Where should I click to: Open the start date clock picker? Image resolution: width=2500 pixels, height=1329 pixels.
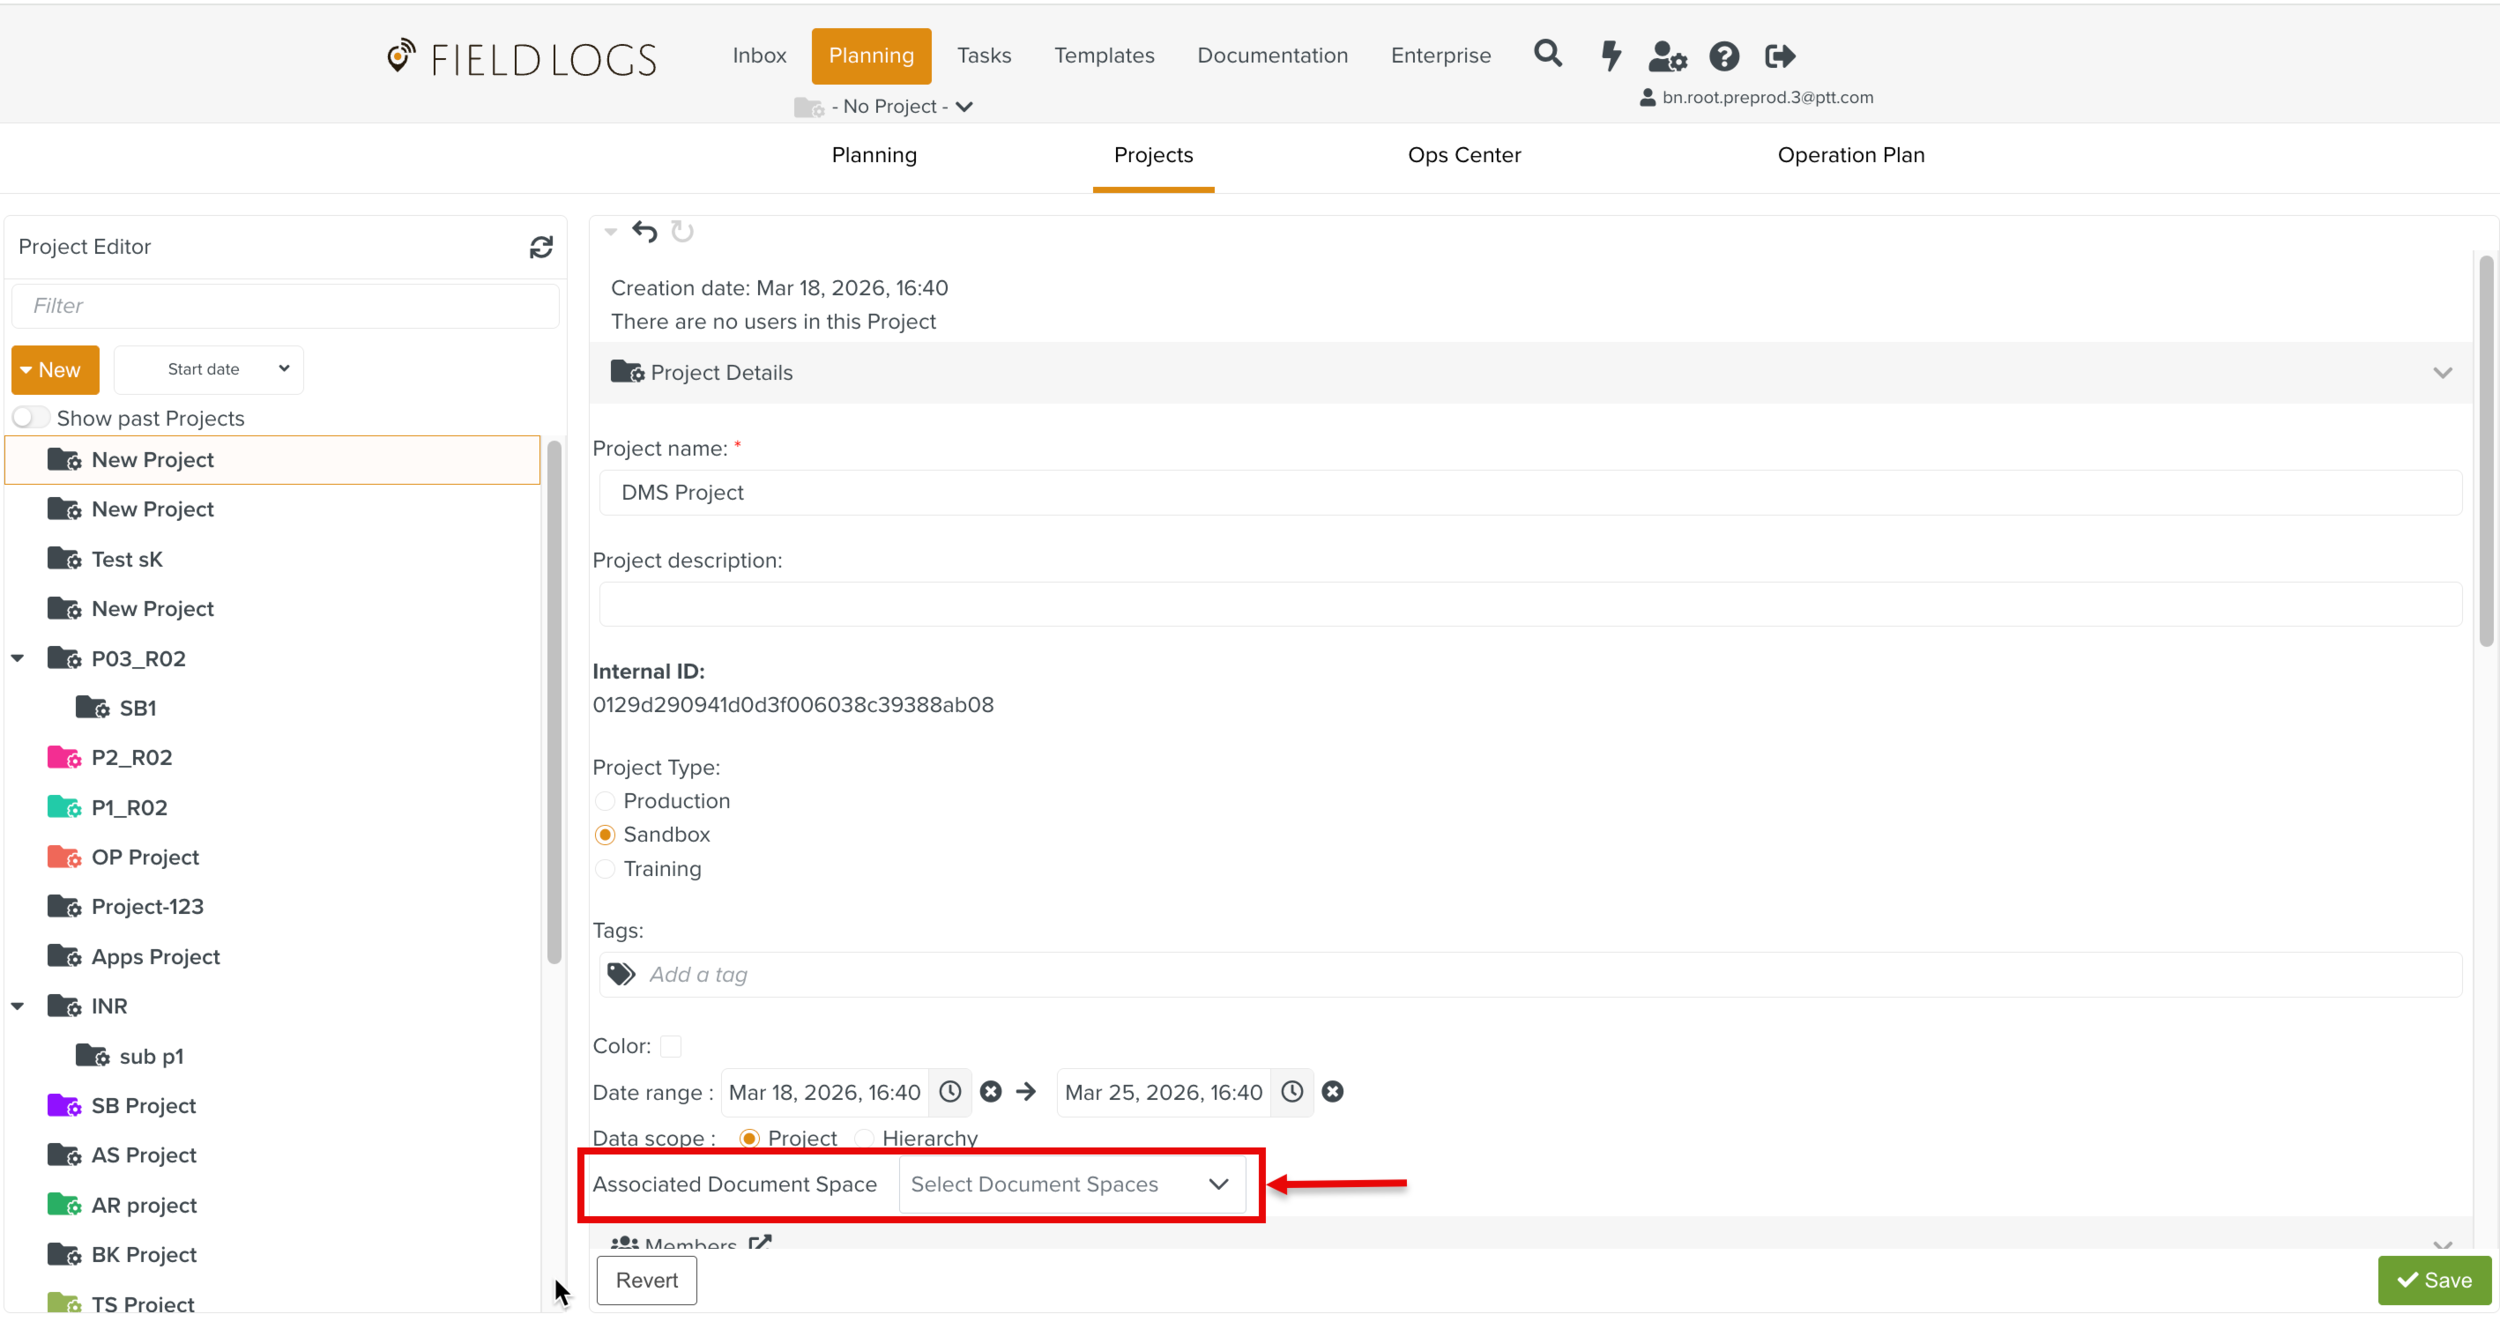pos(950,1092)
